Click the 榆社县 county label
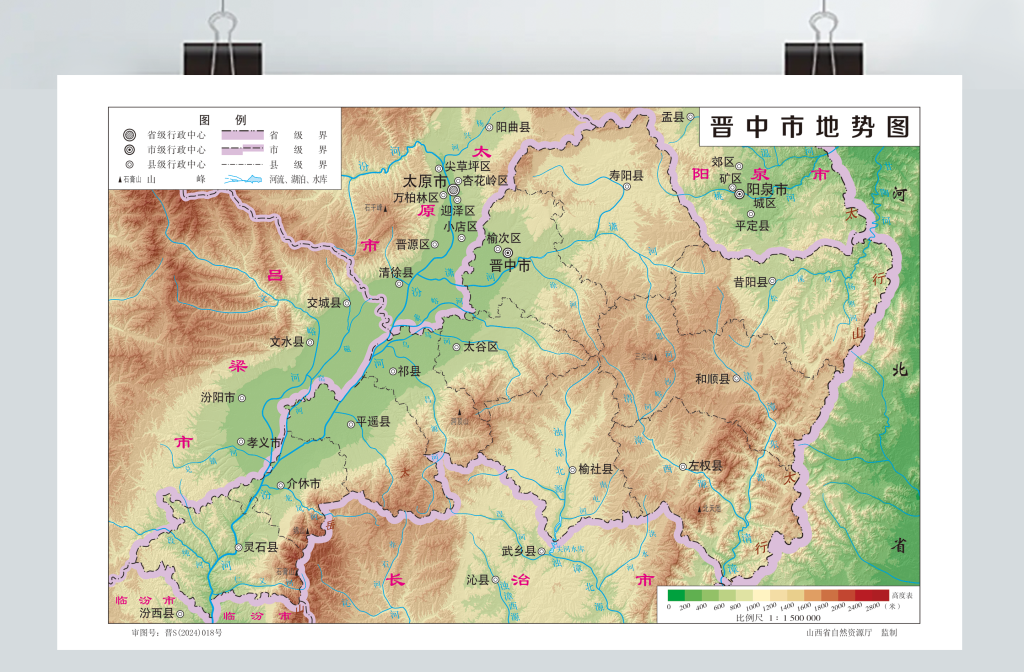The height and width of the screenshot is (672, 1024). [x=594, y=469]
